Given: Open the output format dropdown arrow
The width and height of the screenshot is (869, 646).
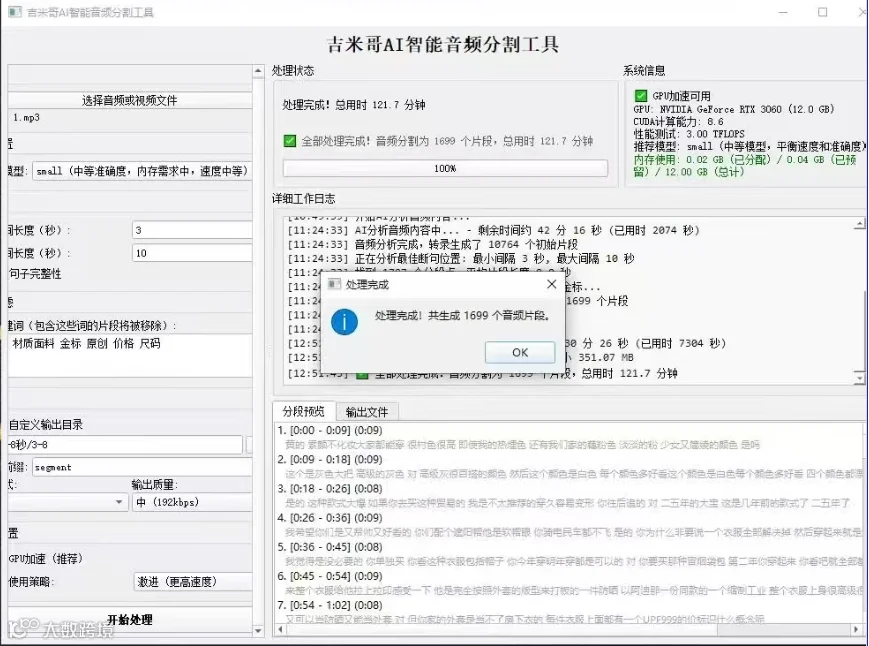Looking at the screenshot, I should (119, 502).
